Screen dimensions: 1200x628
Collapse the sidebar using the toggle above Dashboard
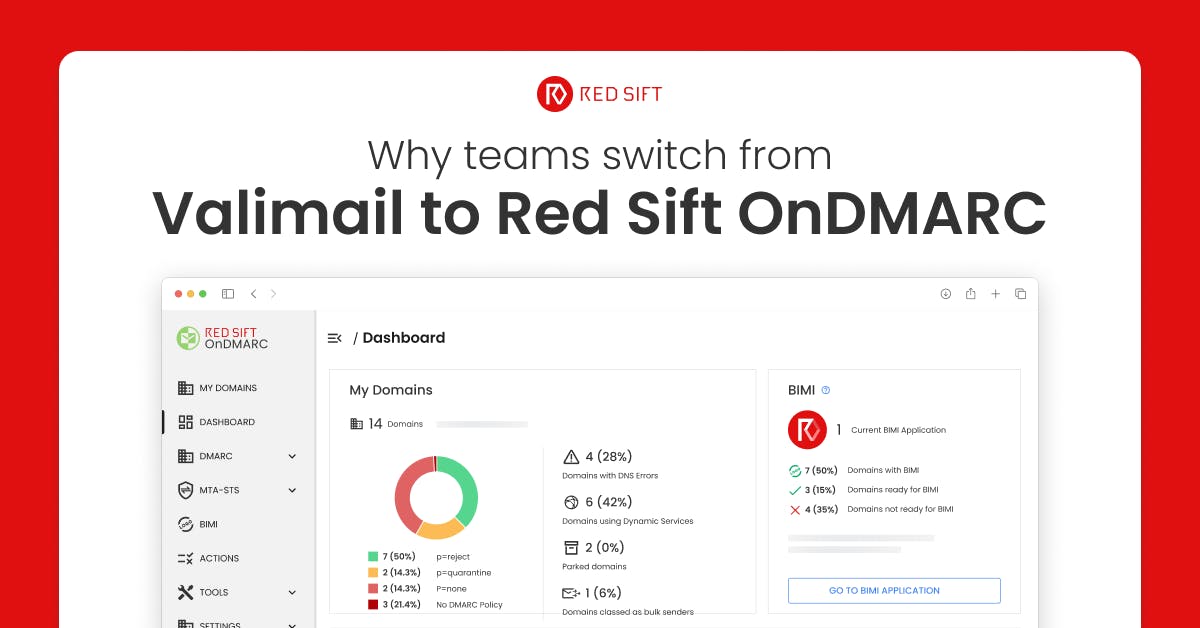tap(334, 338)
